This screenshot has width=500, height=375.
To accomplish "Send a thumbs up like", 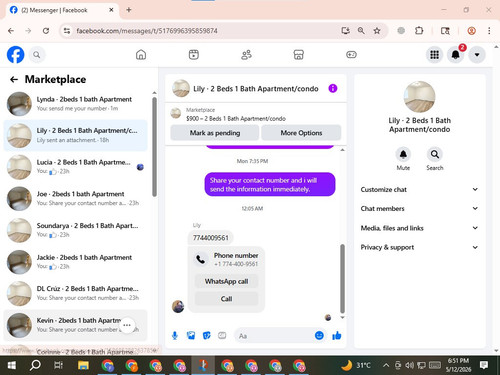I will click(337, 335).
